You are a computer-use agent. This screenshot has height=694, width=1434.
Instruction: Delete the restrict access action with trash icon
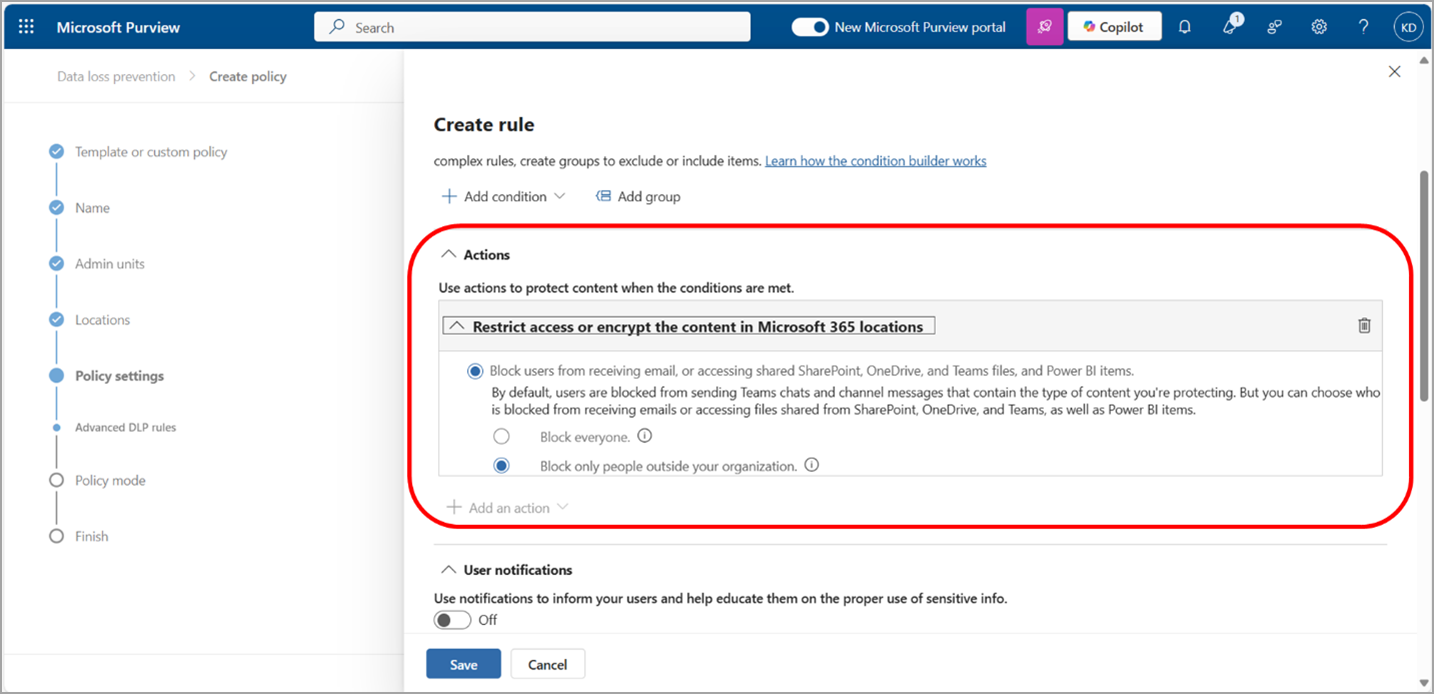(1364, 324)
